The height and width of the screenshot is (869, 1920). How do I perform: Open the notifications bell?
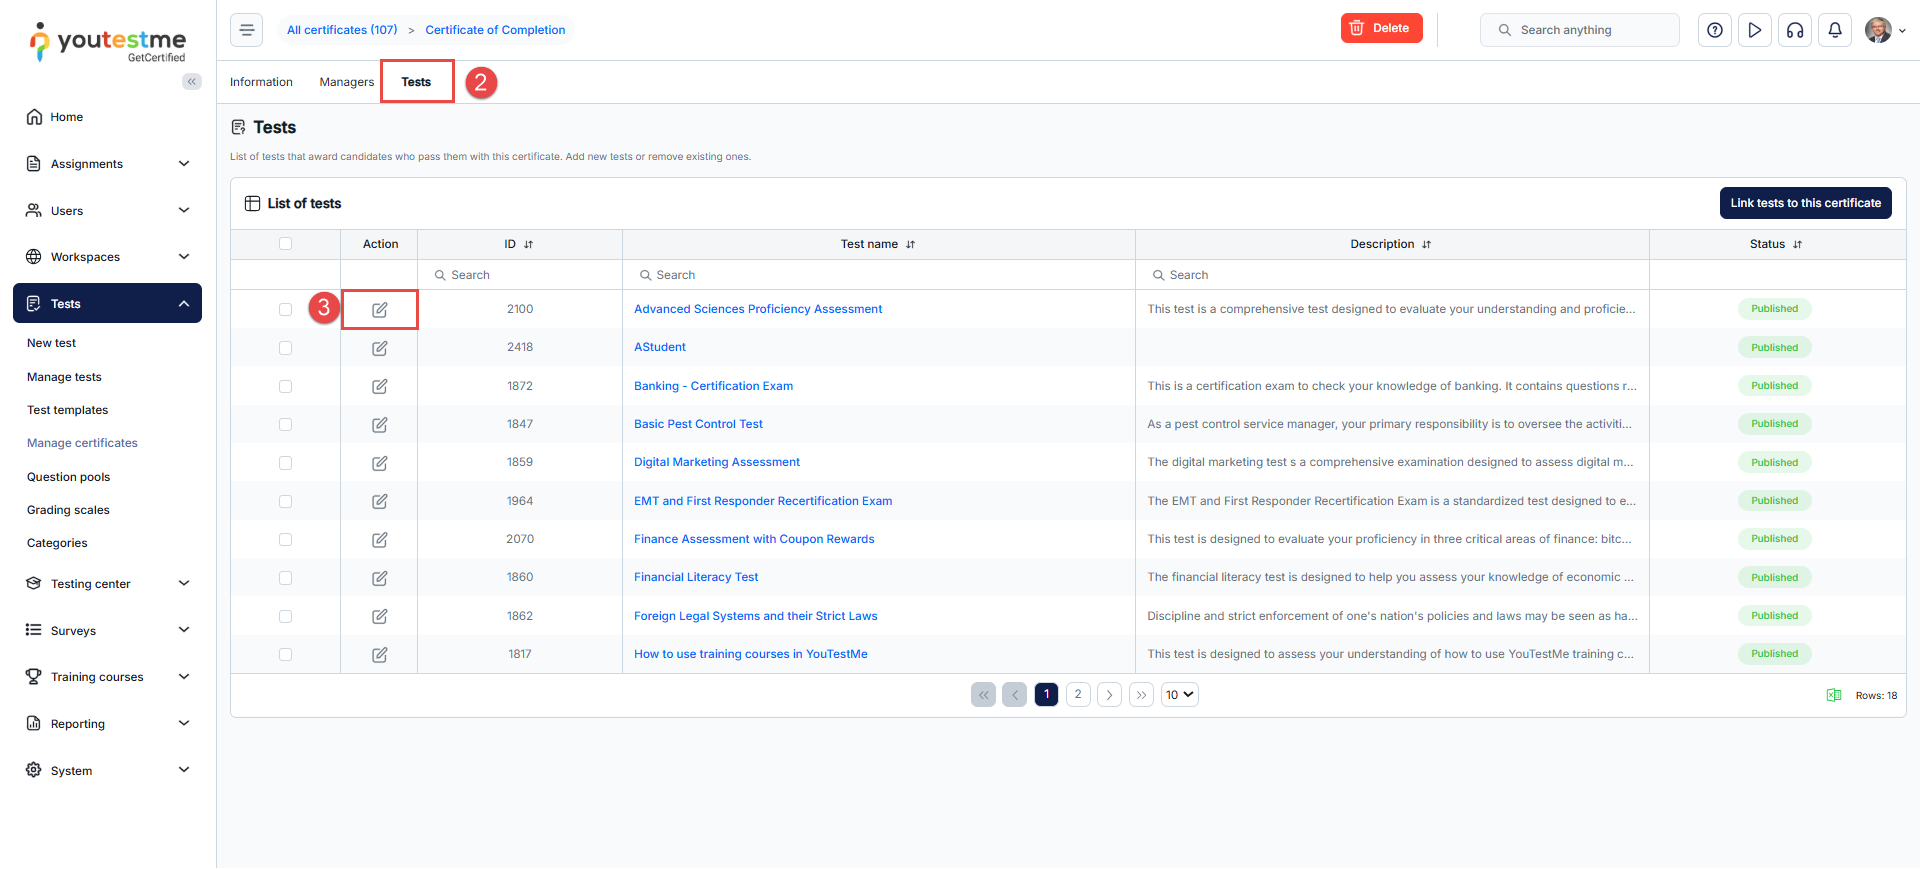[x=1835, y=30]
